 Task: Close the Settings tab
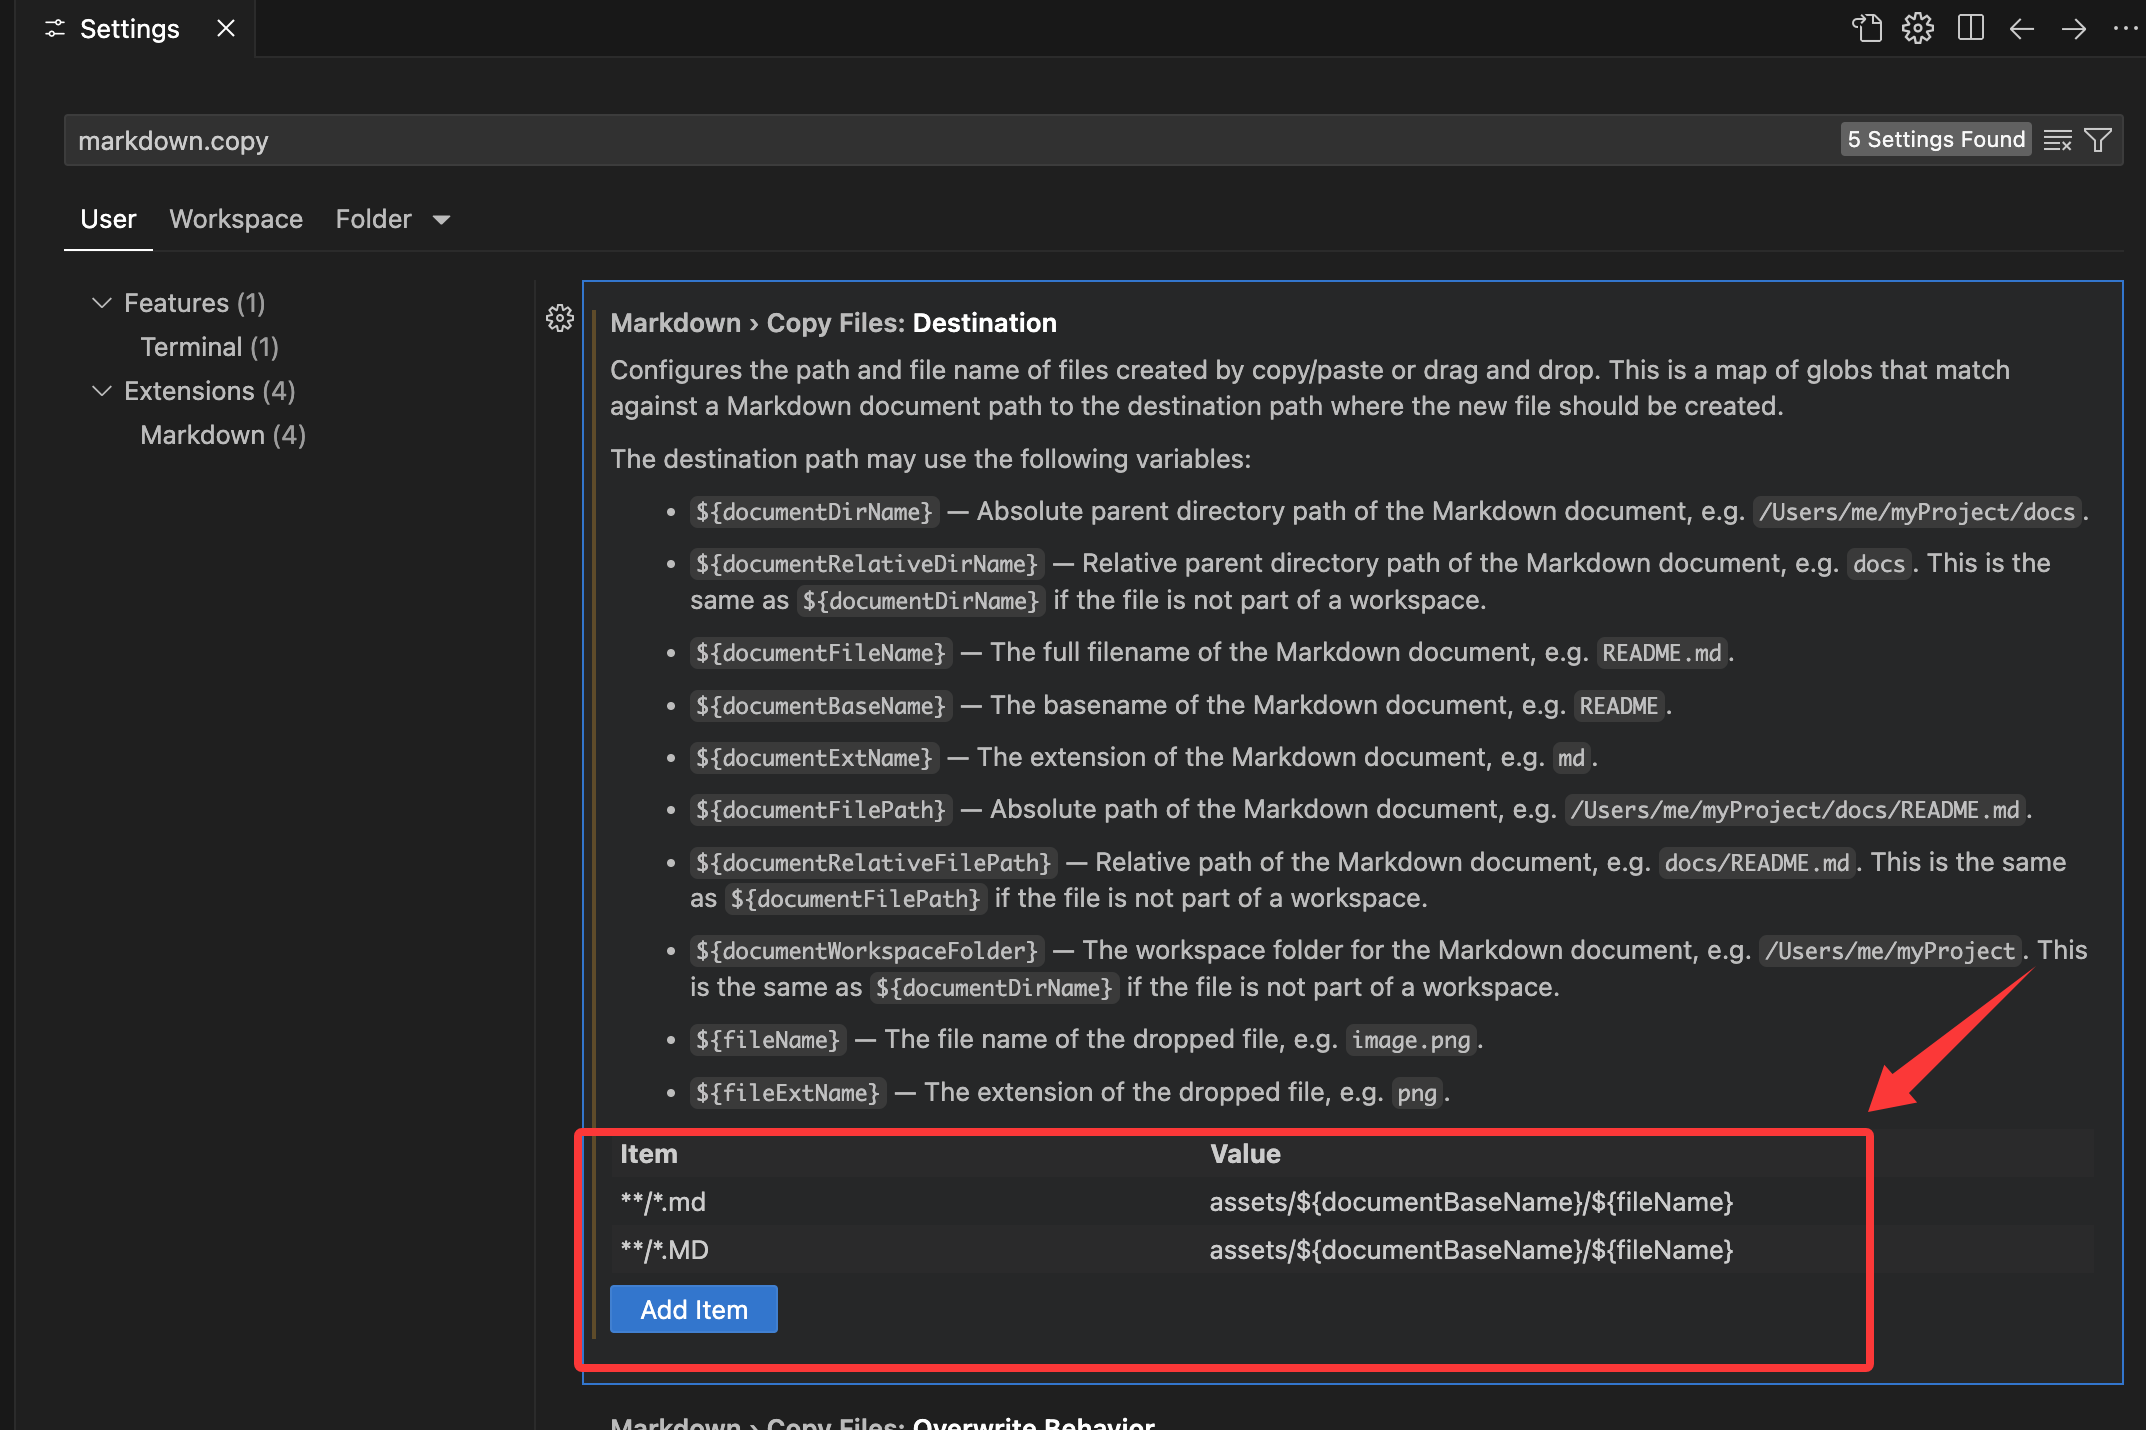point(226,28)
